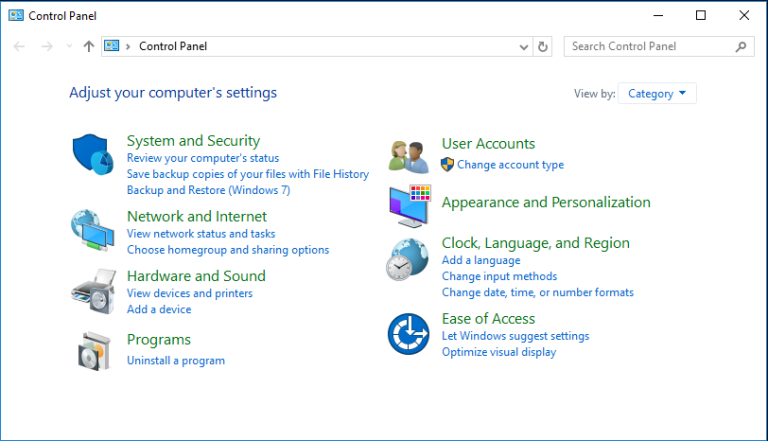Click Optimize visual display
The height and width of the screenshot is (441, 768).
pos(499,352)
